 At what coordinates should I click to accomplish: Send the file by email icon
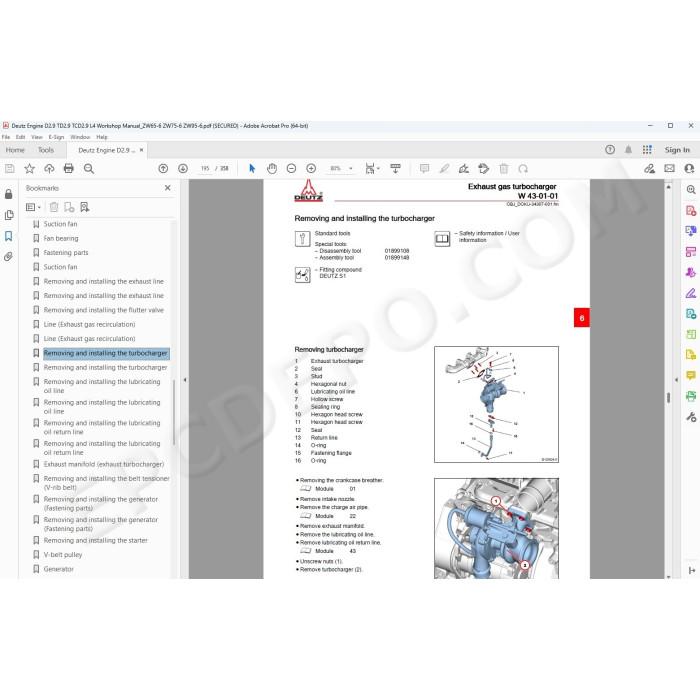669,168
